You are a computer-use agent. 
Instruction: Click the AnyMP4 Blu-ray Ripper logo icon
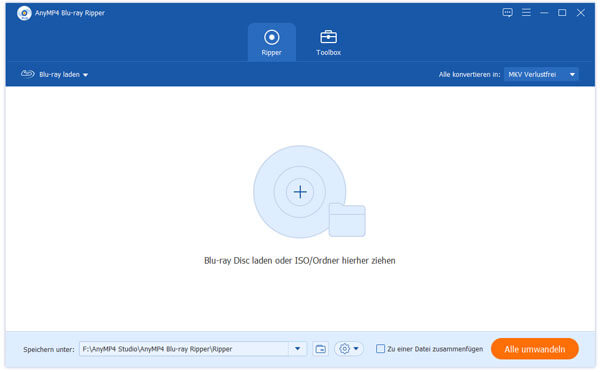point(24,13)
